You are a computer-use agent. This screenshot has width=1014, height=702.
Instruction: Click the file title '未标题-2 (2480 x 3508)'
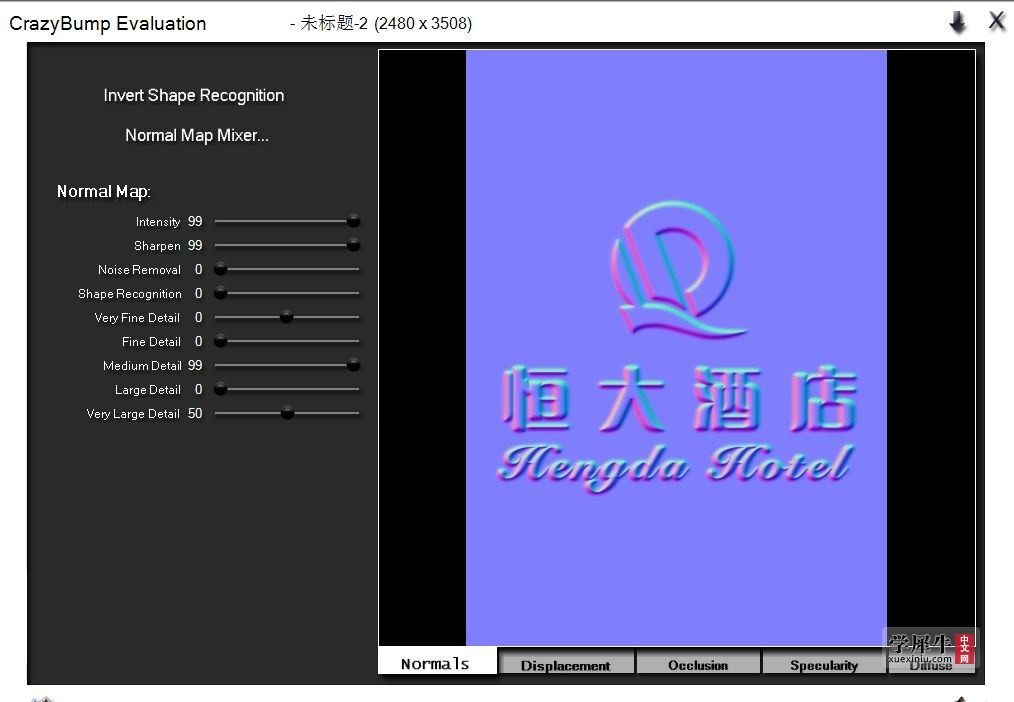click(385, 23)
